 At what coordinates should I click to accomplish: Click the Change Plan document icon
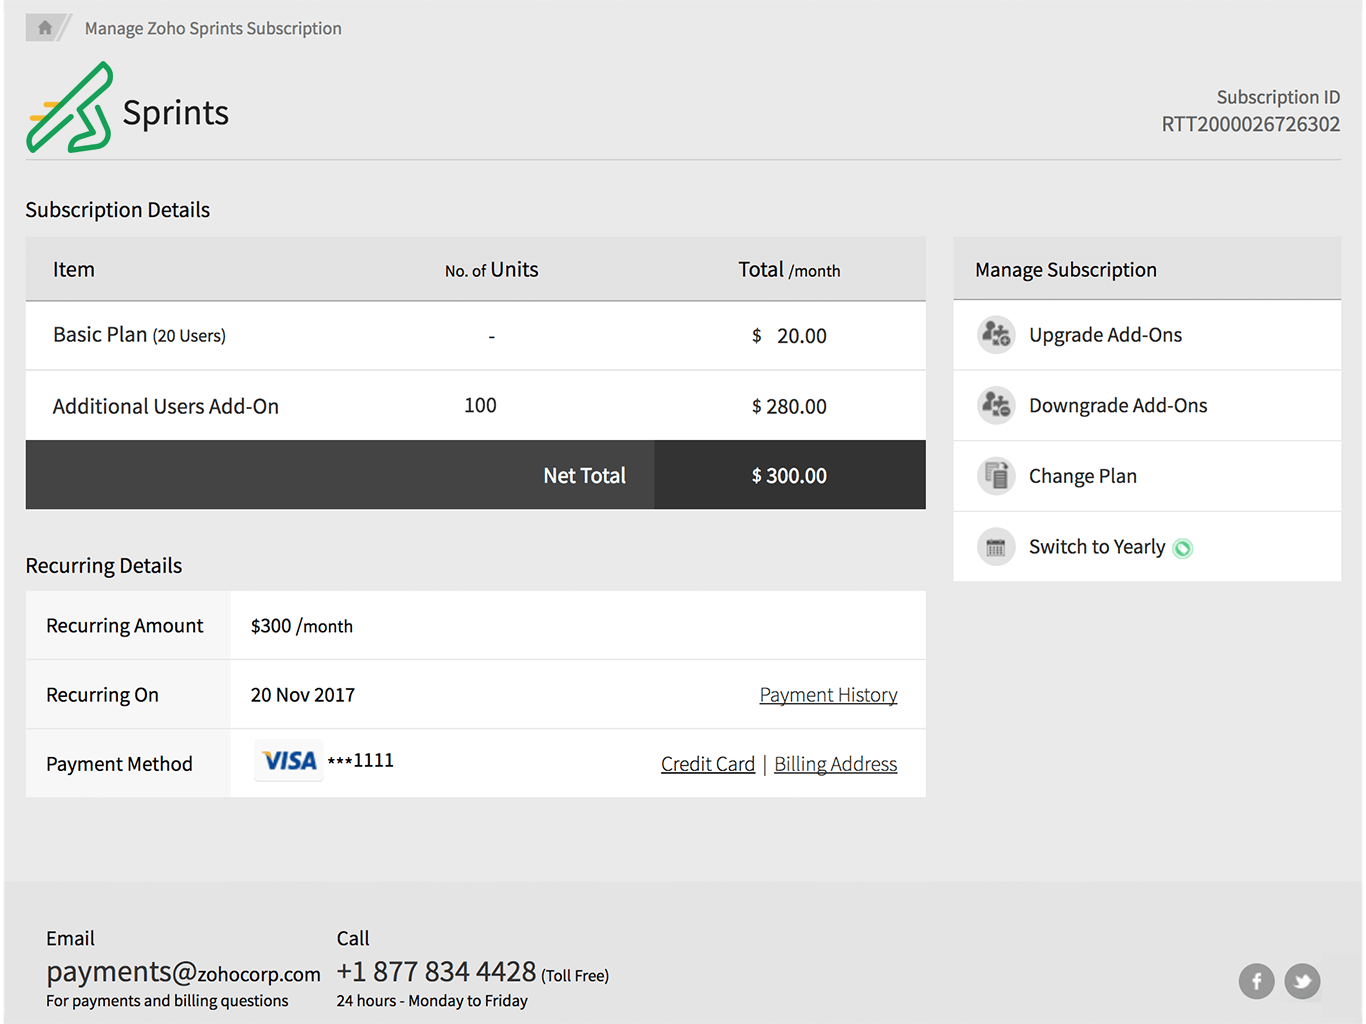pyautogui.click(x=996, y=476)
